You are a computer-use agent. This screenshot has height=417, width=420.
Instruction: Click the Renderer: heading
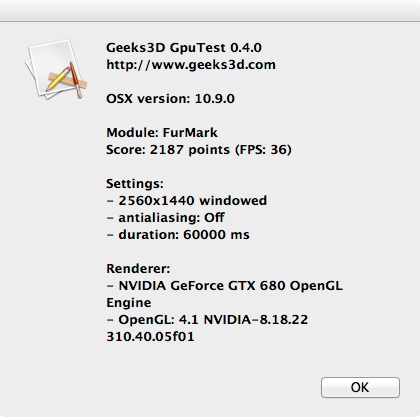[138, 269]
